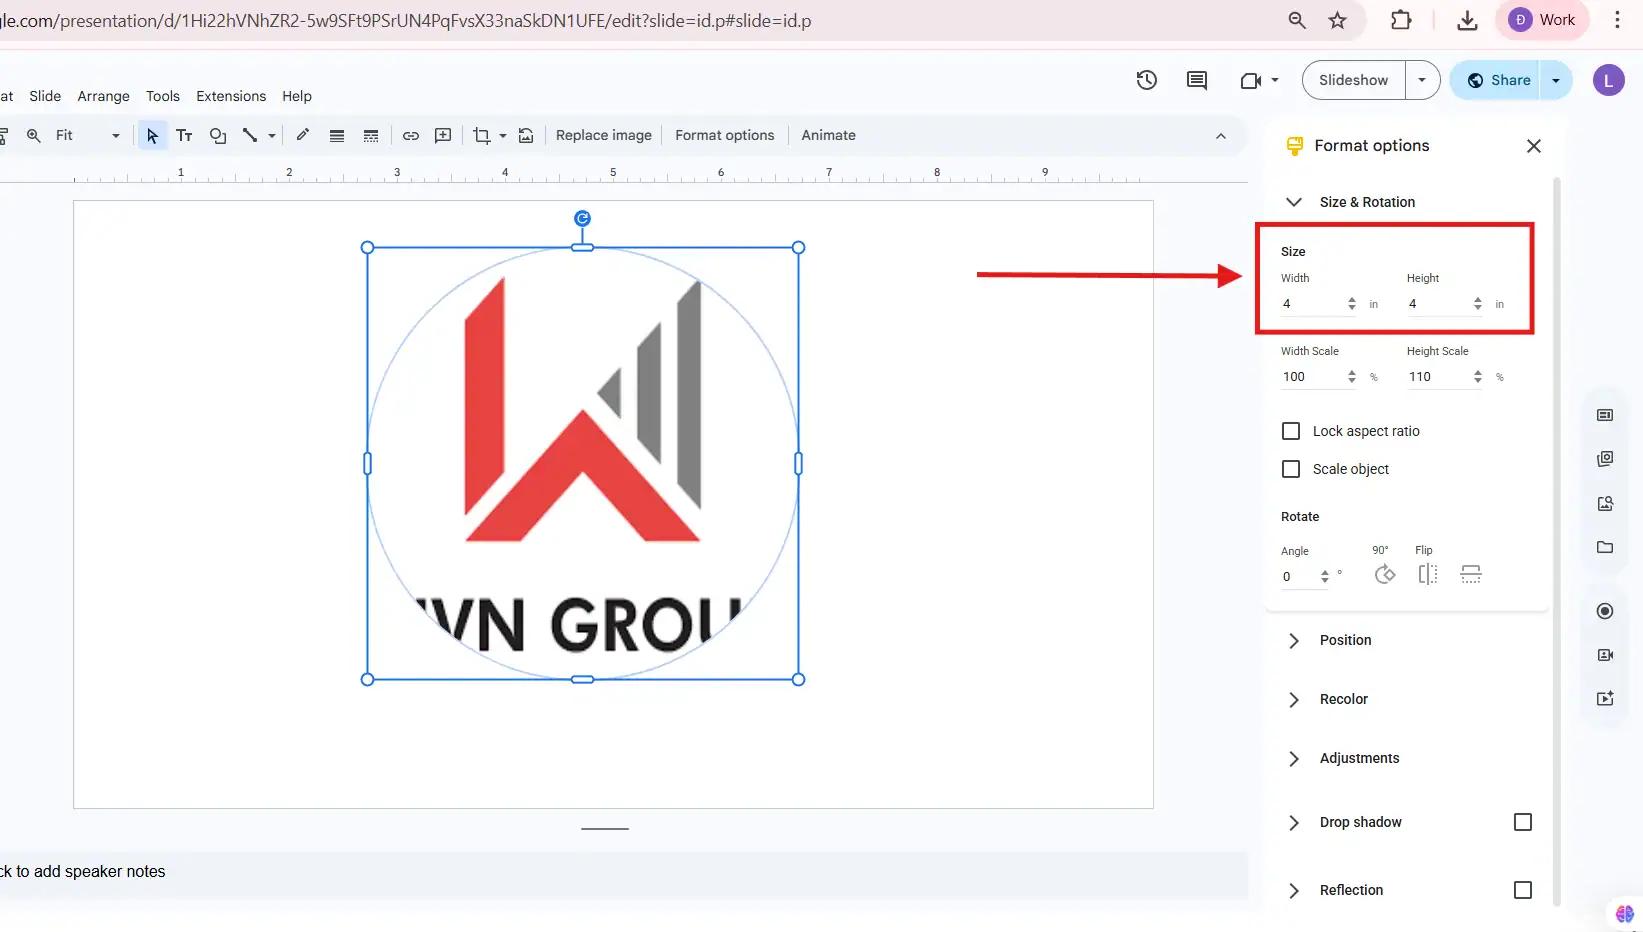
Task: Flip the image vertically
Action: (1470, 574)
